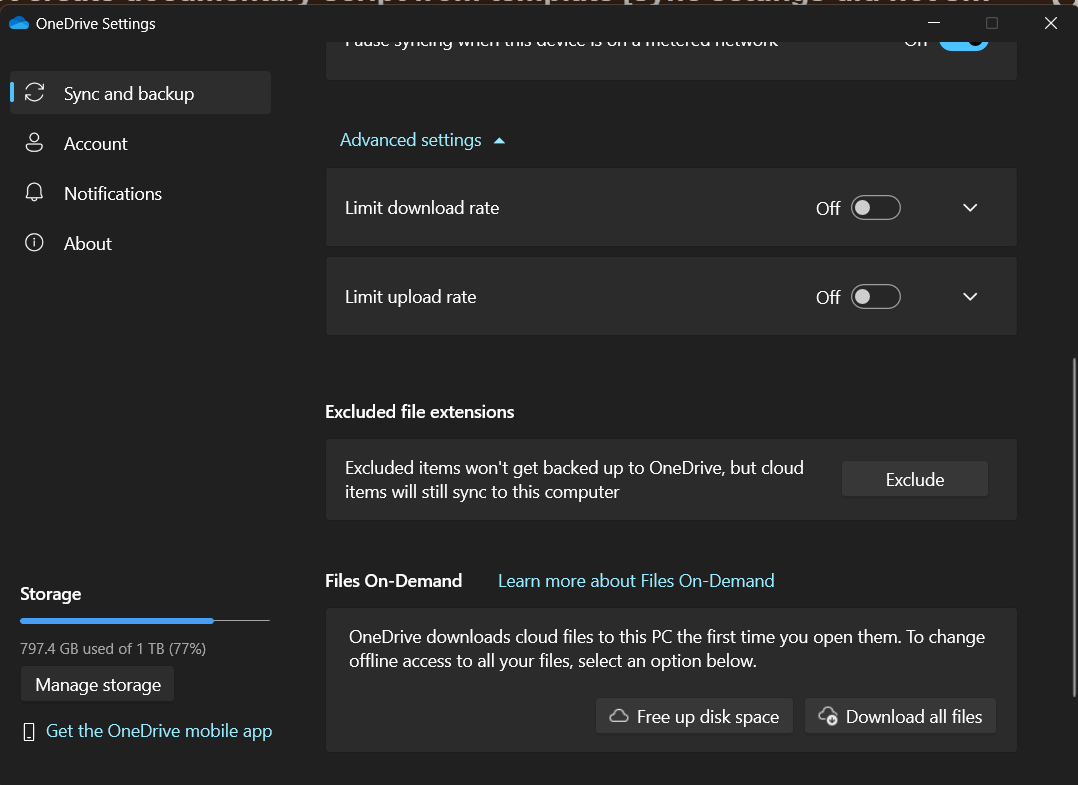
Task: Click the text "797.4 GB used of 1 TB (77%)"
Action: tap(113, 648)
